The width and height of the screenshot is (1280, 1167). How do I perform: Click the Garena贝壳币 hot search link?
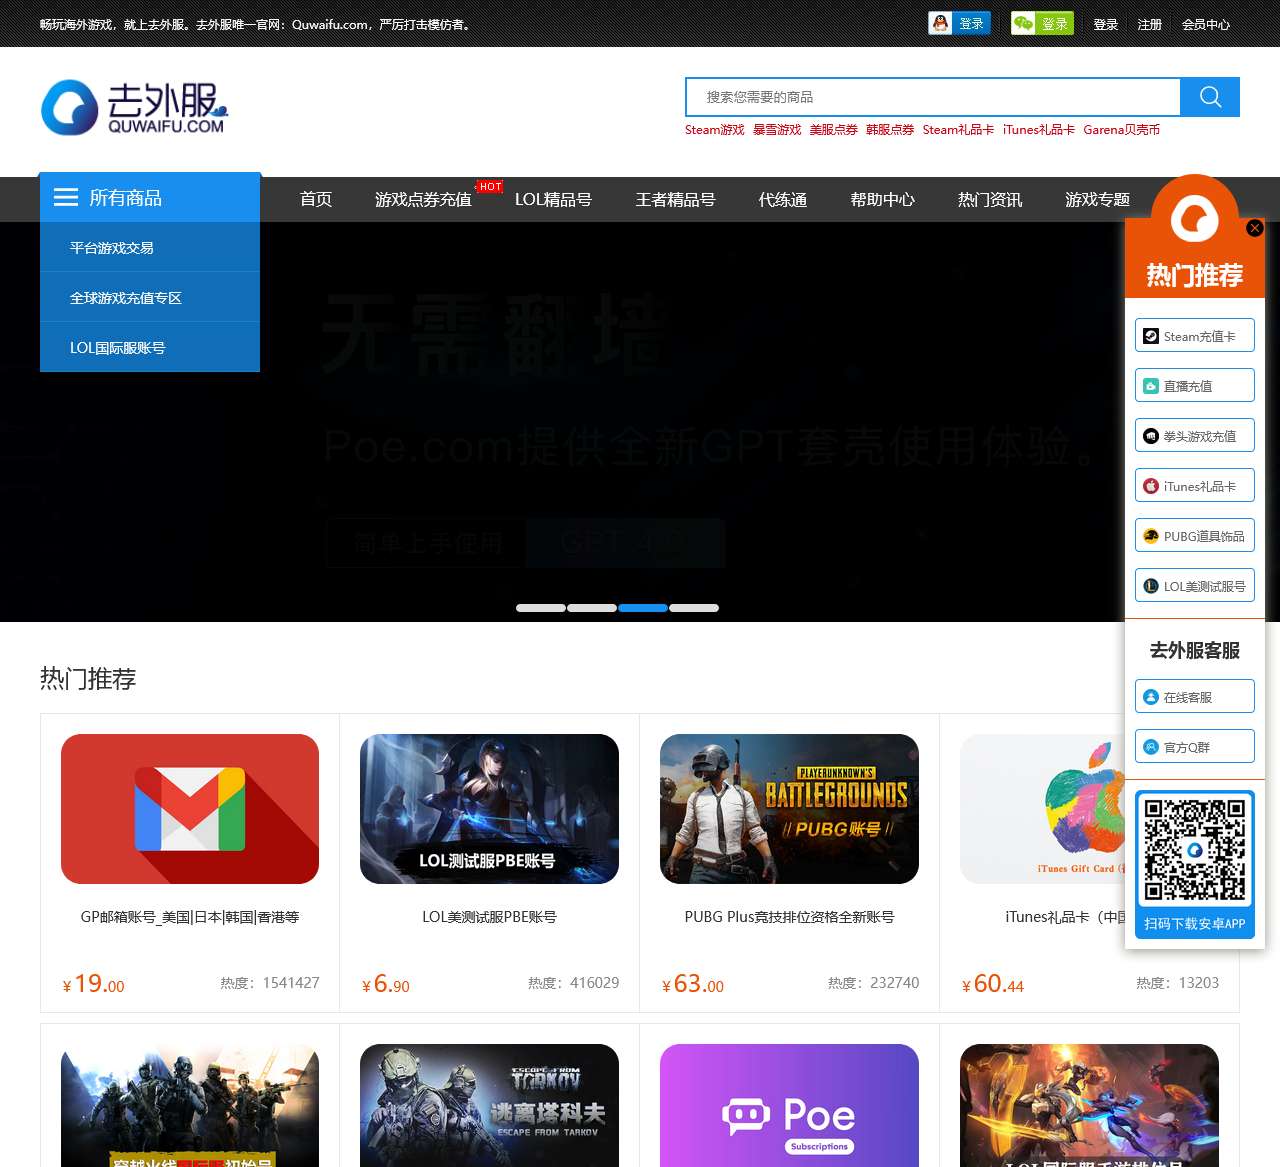click(1122, 130)
